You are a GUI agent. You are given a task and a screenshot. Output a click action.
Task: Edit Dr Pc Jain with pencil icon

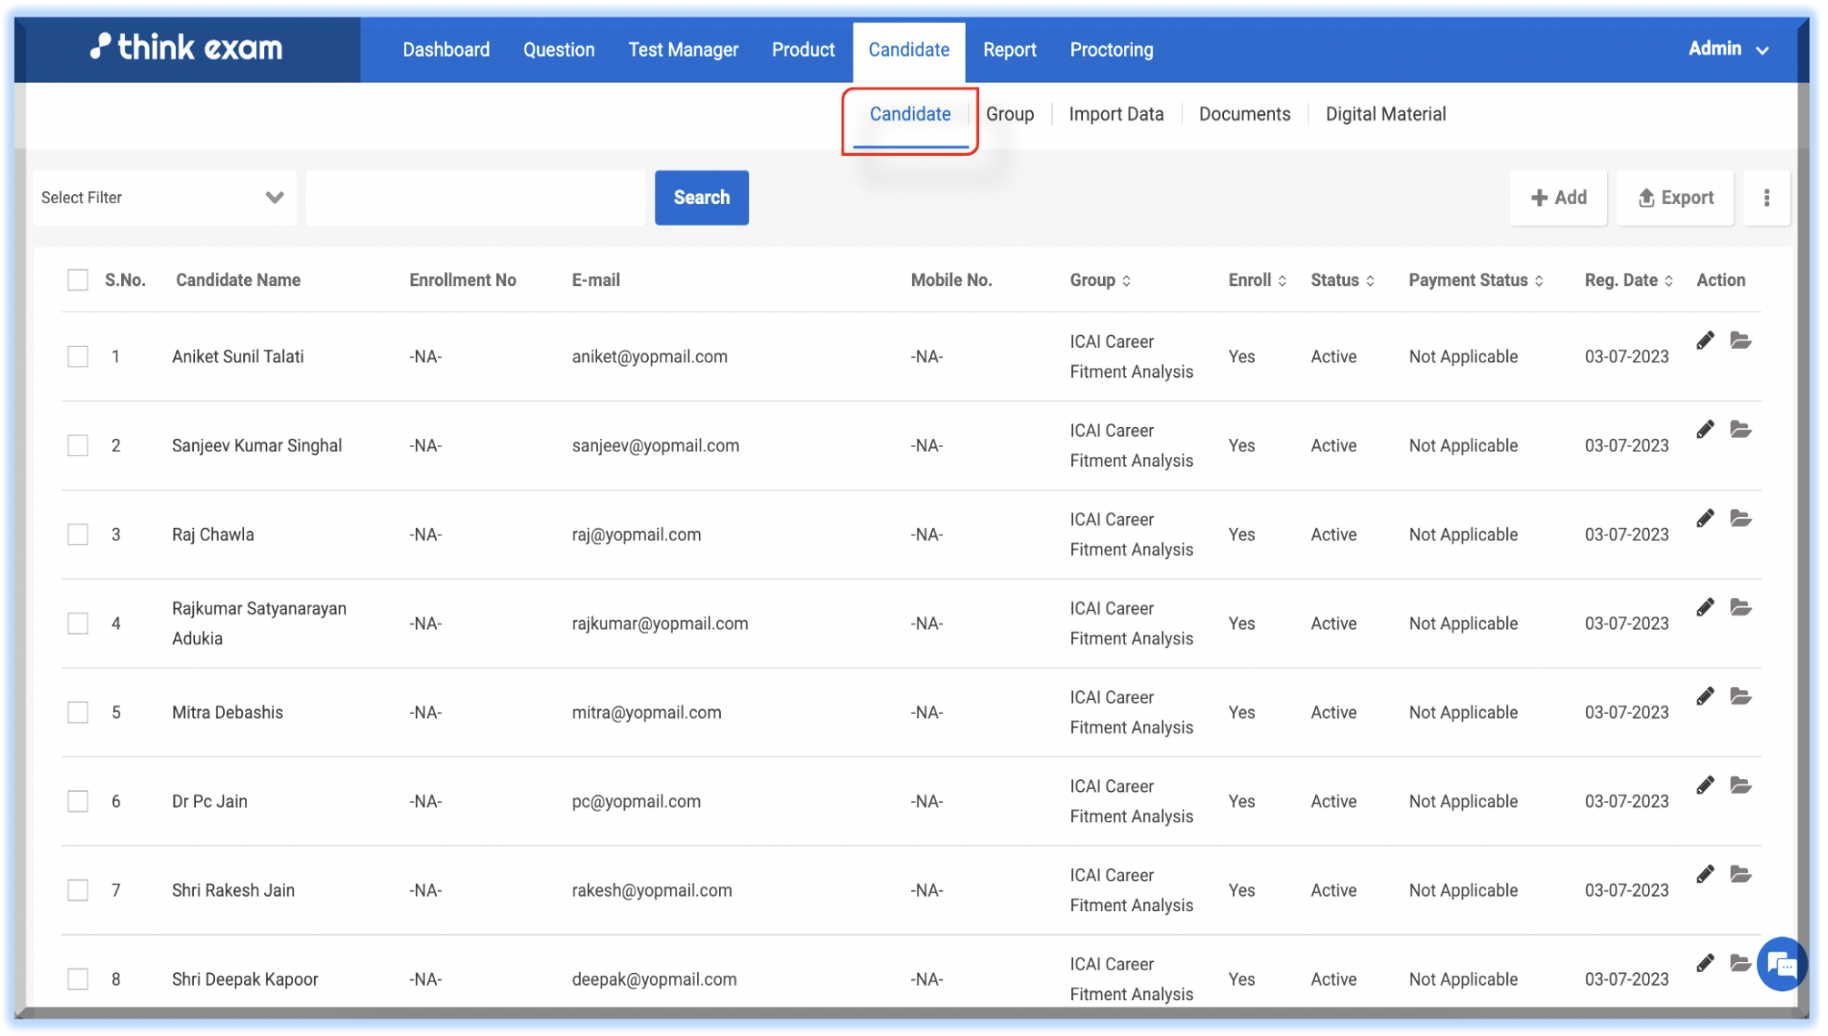1705,786
